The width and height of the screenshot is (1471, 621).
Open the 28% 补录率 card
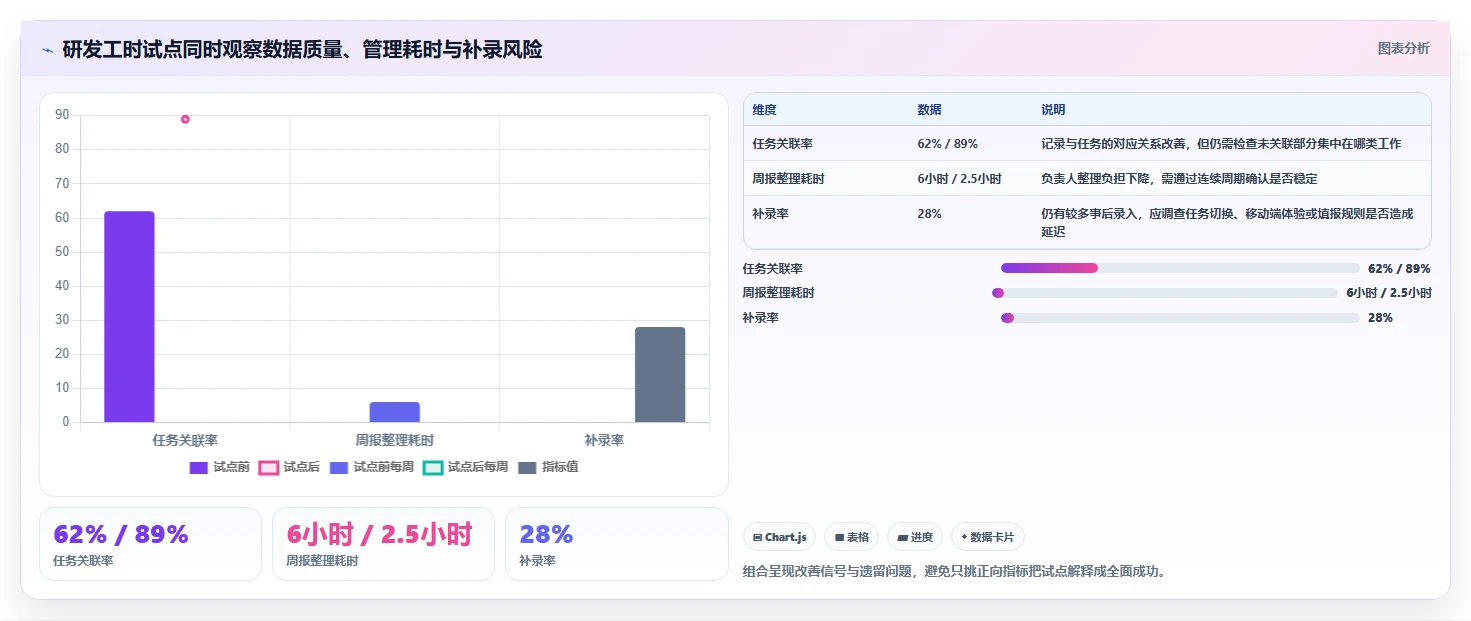click(x=617, y=544)
